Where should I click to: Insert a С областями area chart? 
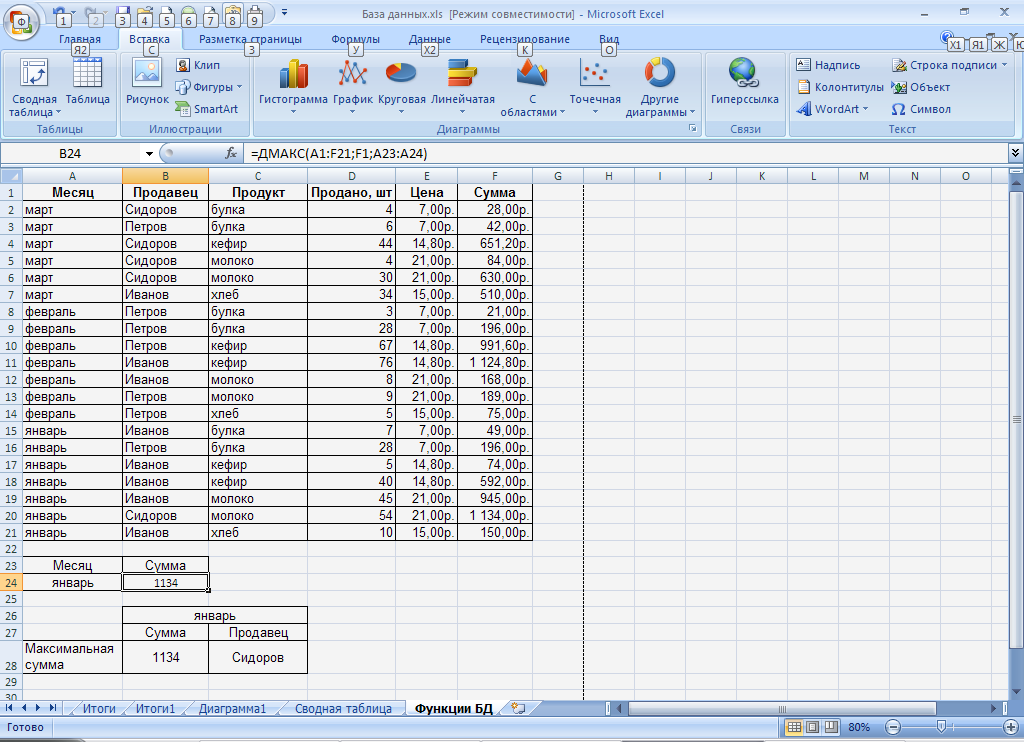coord(532,88)
